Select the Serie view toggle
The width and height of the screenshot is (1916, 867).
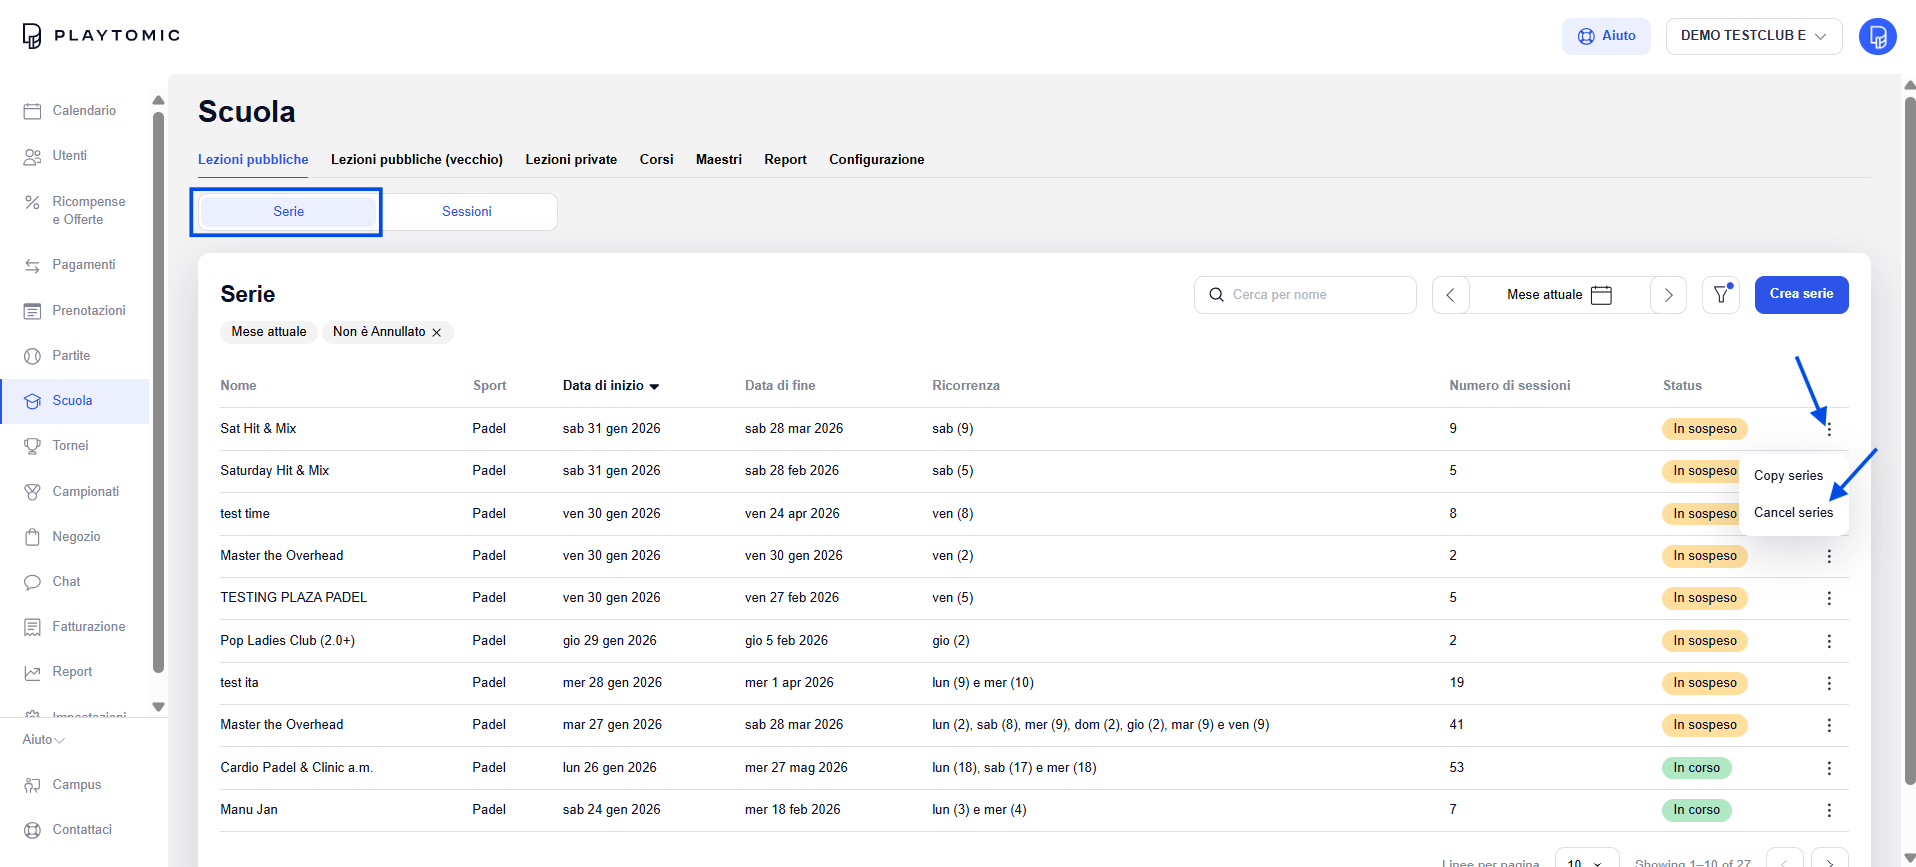[x=288, y=212]
